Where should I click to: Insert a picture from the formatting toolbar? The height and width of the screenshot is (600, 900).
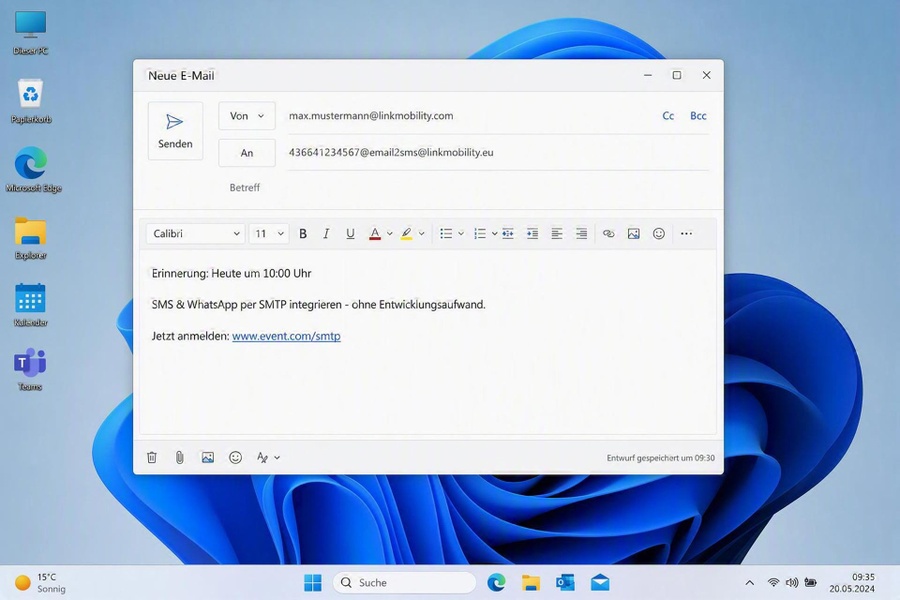[x=634, y=234]
